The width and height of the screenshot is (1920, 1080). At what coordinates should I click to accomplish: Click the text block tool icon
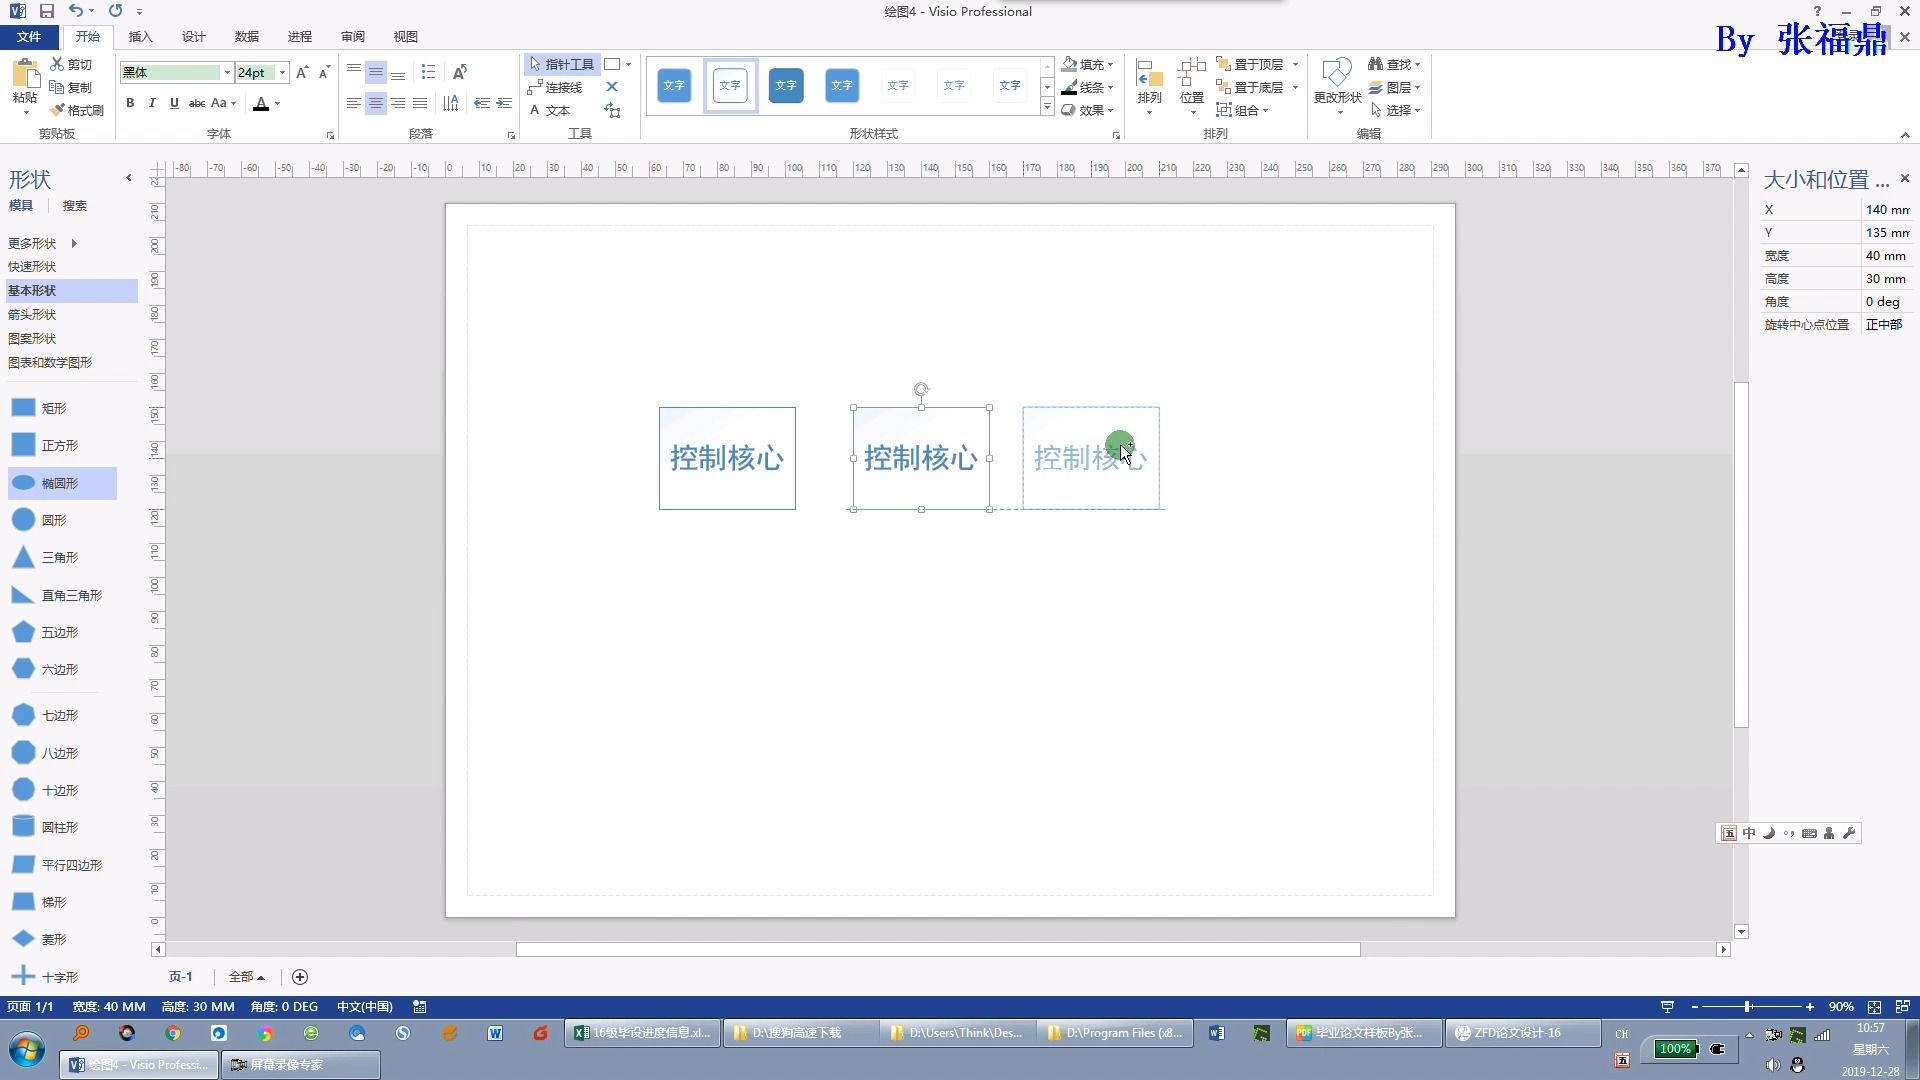612,110
